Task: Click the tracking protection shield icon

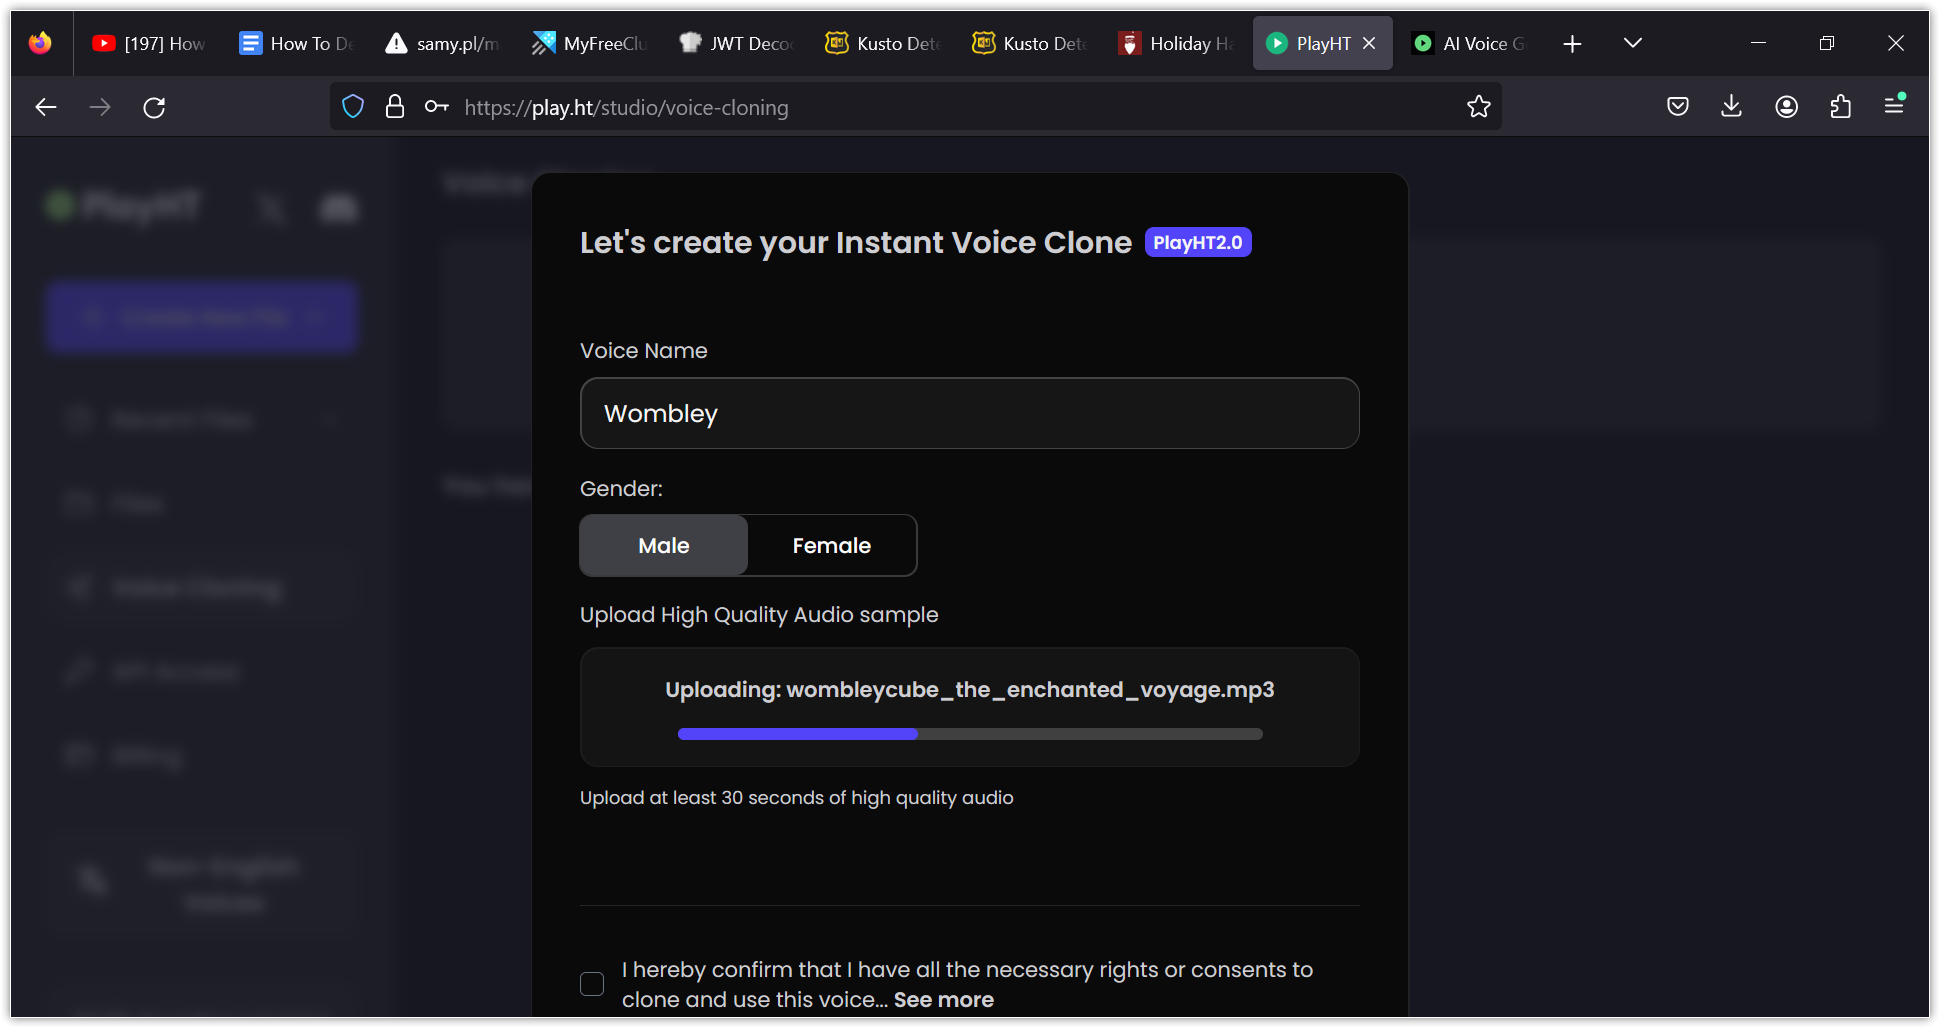Action: 353,107
